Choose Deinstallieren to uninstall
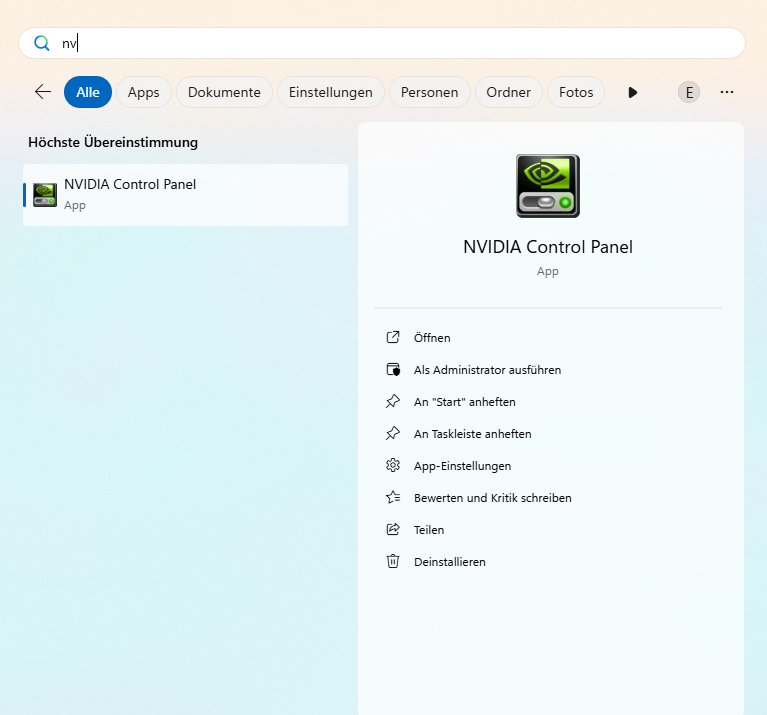The width and height of the screenshot is (767, 715). point(450,562)
